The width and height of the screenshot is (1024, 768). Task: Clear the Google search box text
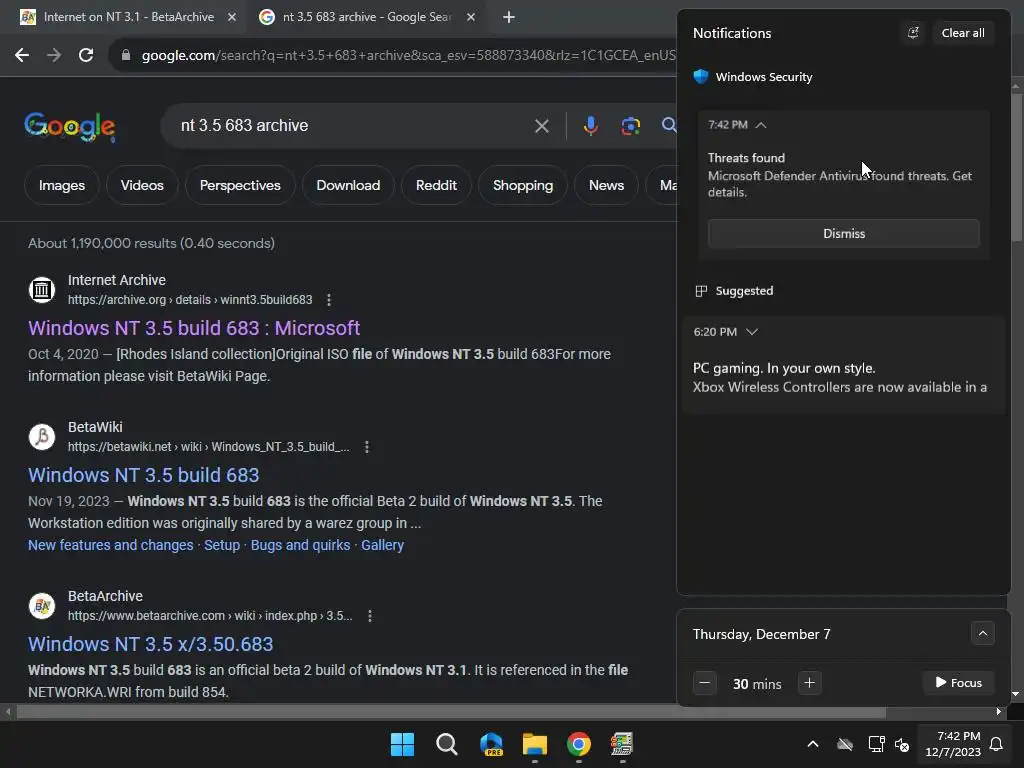click(x=541, y=126)
